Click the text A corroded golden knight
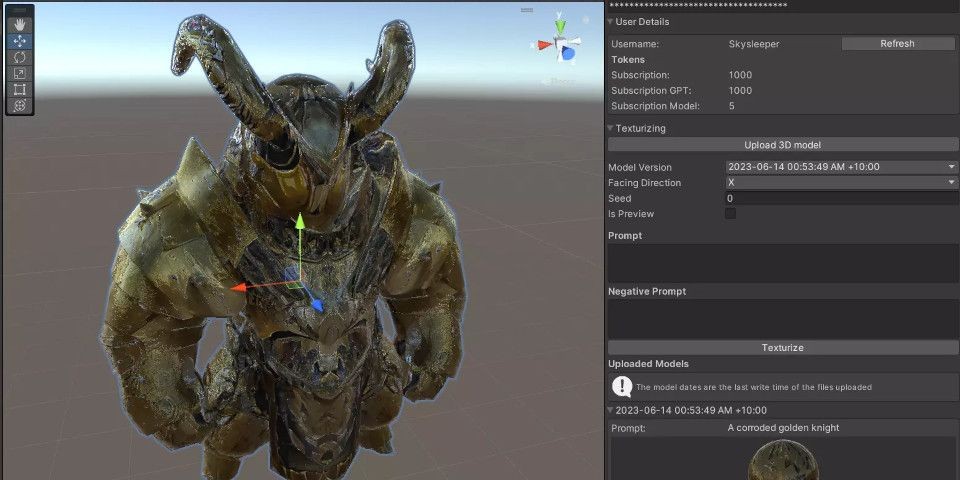 (783, 428)
